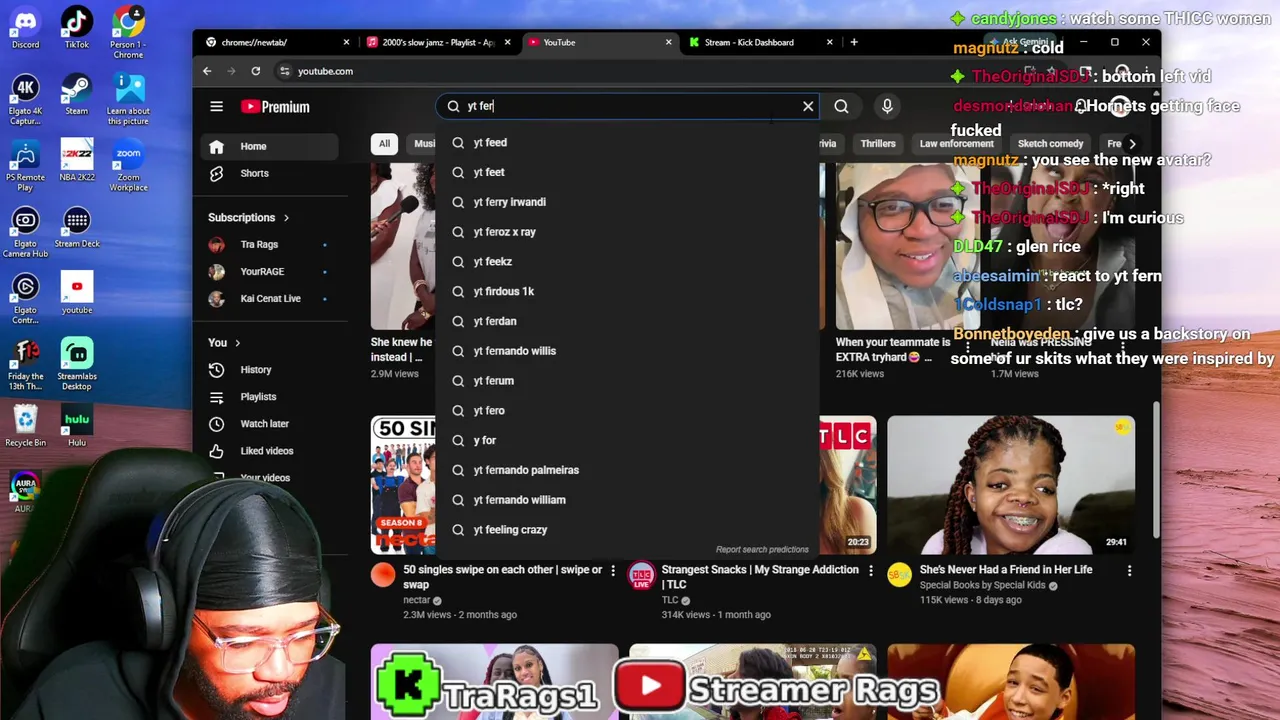Open TikTok desktop icon
The height and width of the screenshot is (720, 1280).
(x=76, y=28)
